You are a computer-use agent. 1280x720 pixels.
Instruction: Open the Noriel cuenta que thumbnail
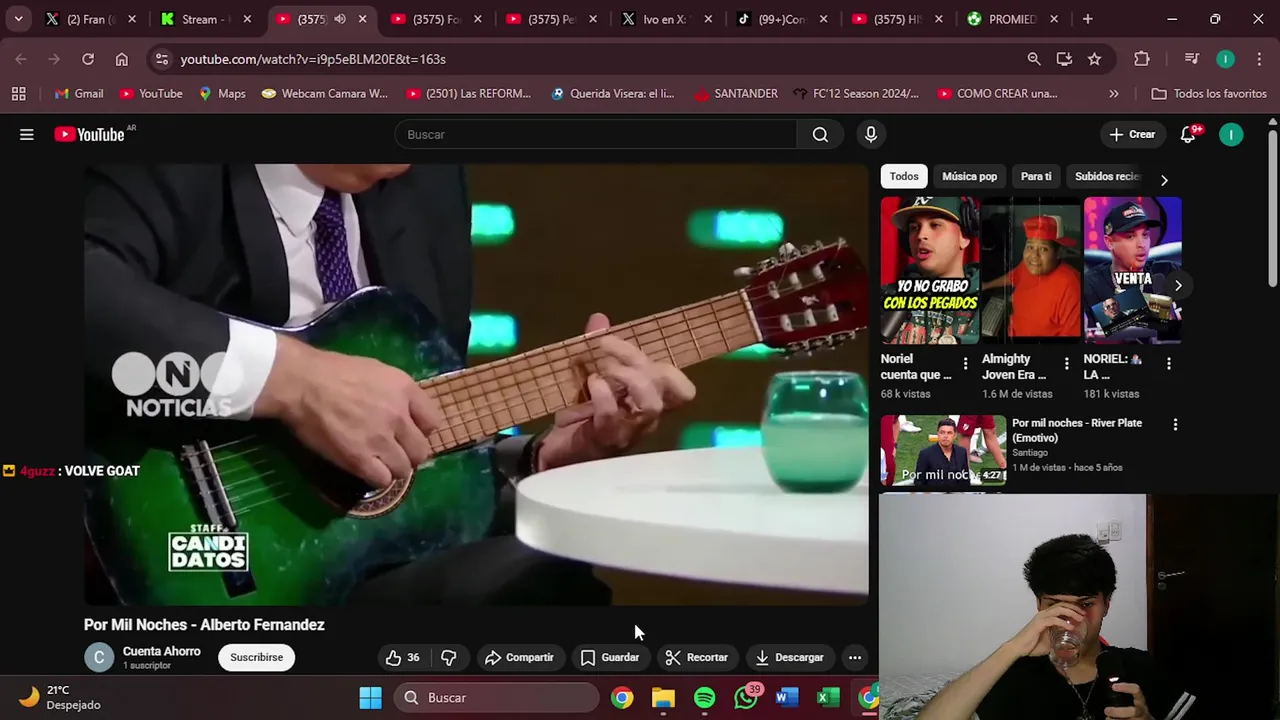point(930,270)
